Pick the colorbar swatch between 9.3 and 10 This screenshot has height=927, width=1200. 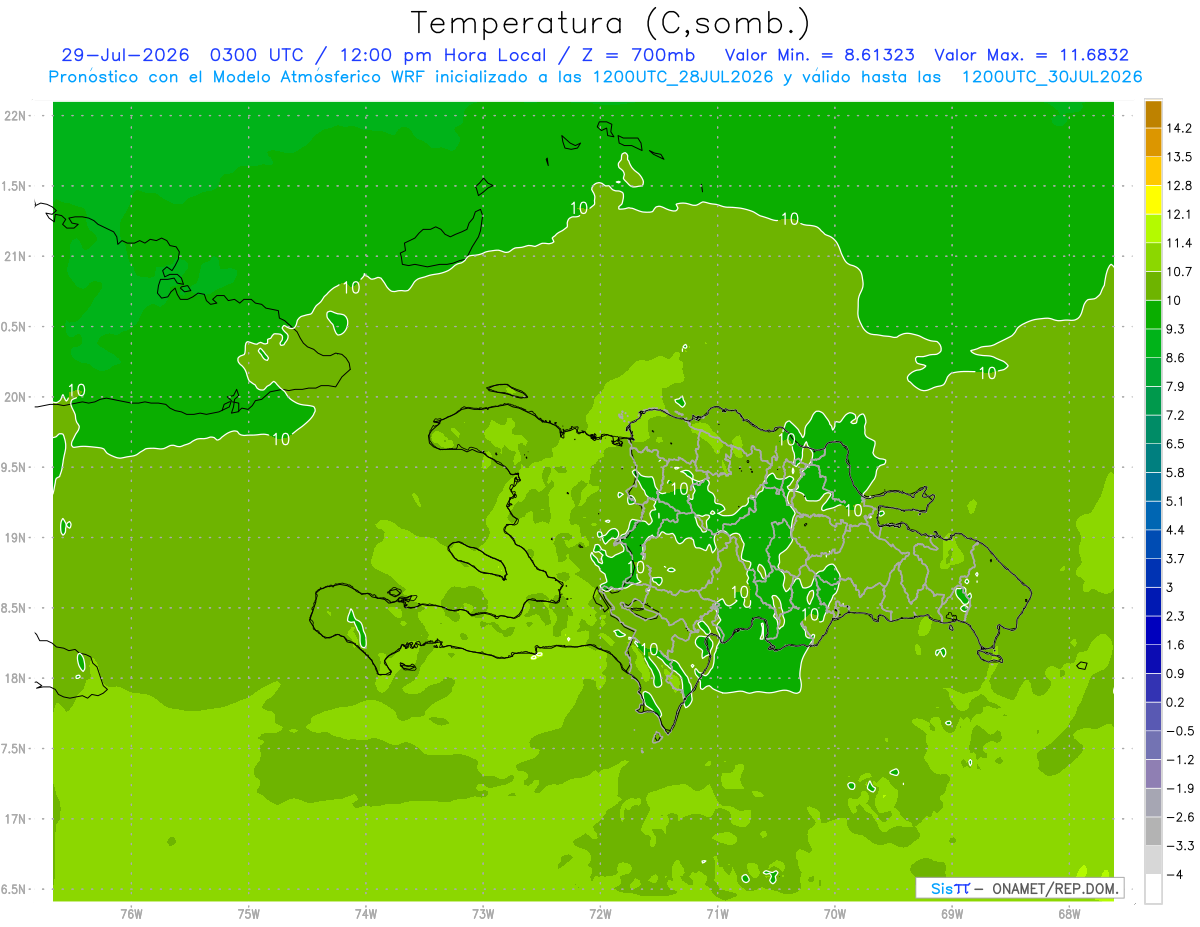1153,315
